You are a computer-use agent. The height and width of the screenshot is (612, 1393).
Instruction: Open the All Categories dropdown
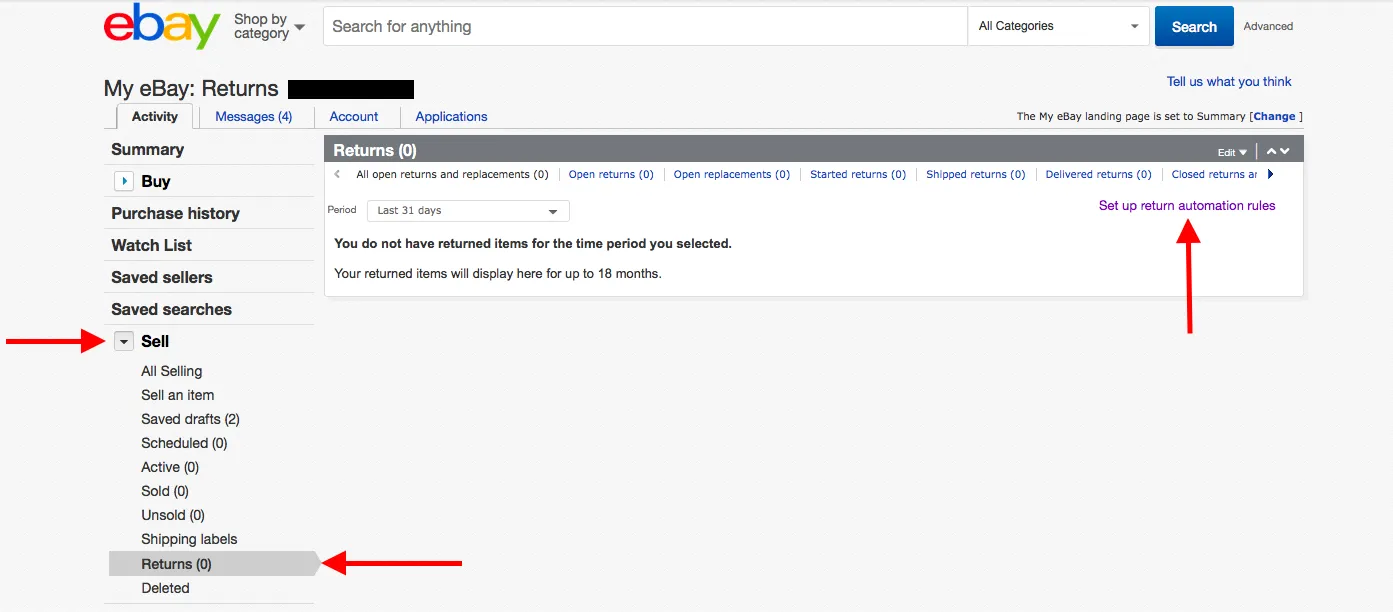point(1059,26)
